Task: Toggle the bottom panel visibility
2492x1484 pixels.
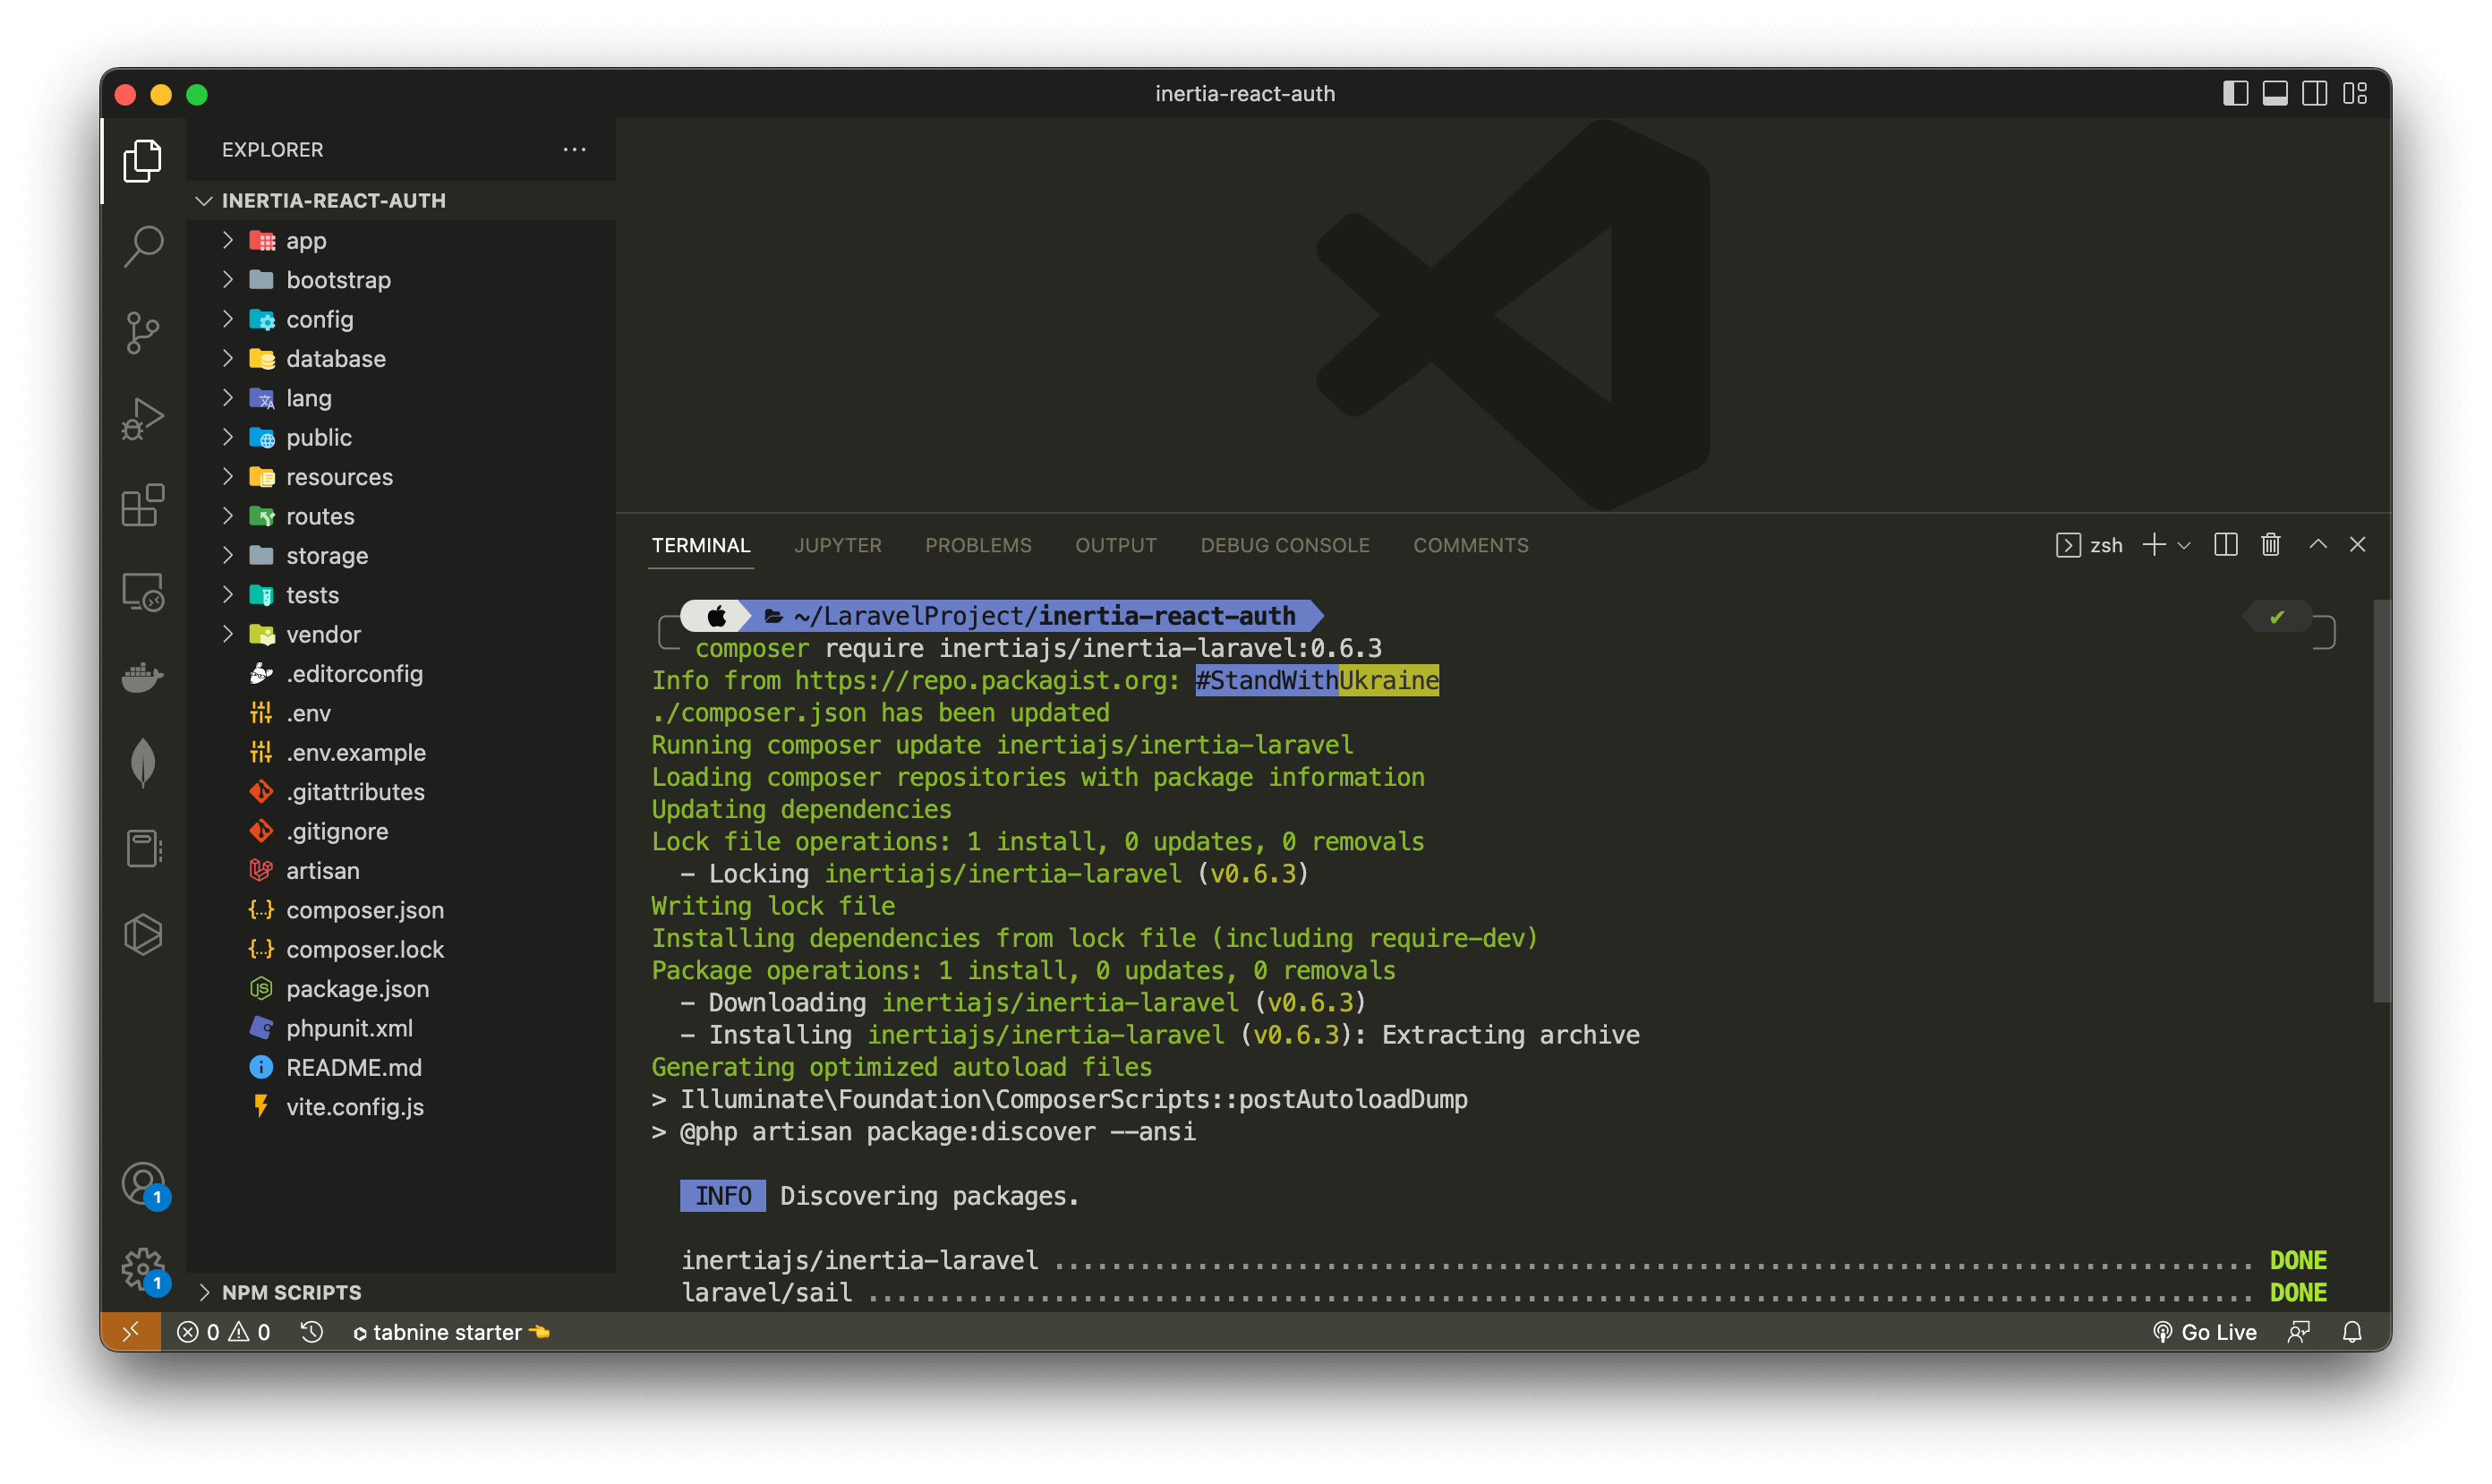Action: point(2275,94)
